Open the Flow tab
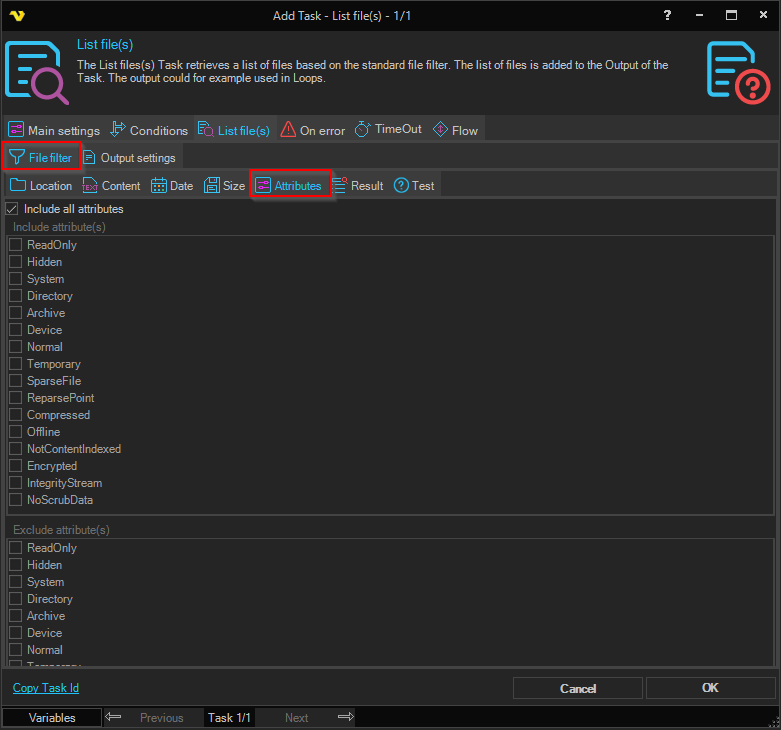The height and width of the screenshot is (730, 781). click(455, 130)
